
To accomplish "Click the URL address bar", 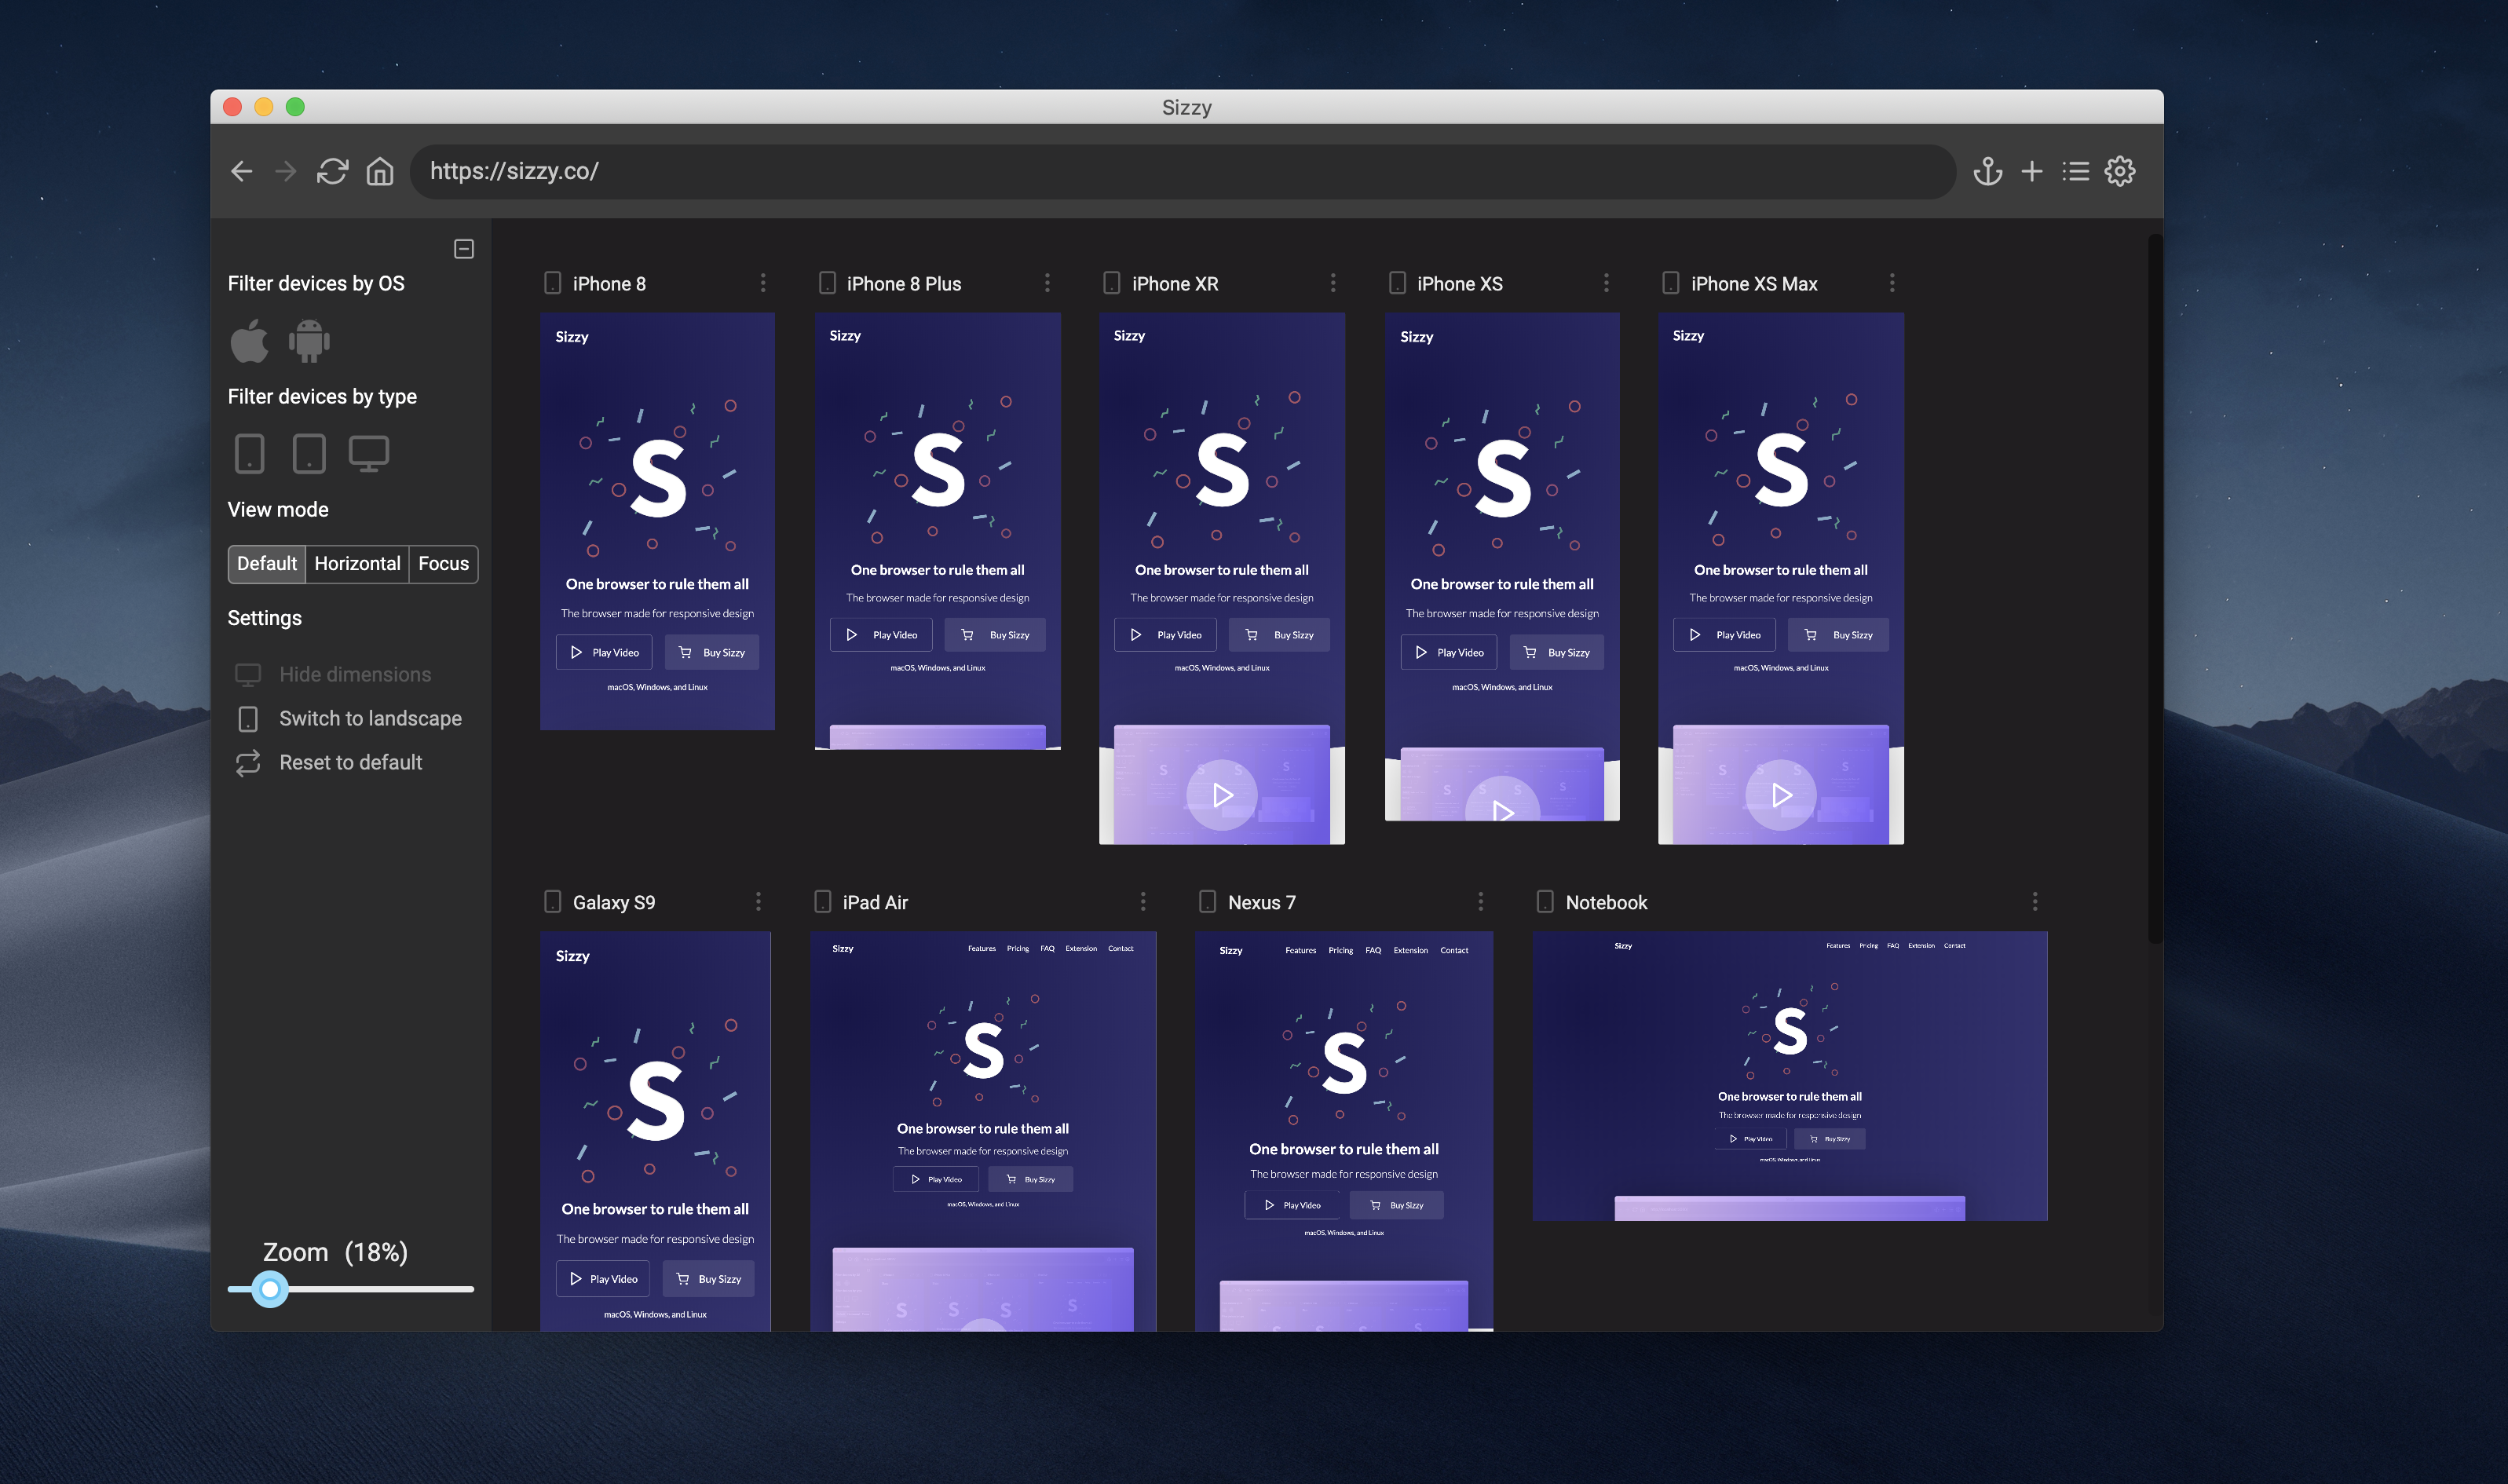I will (1182, 172).
